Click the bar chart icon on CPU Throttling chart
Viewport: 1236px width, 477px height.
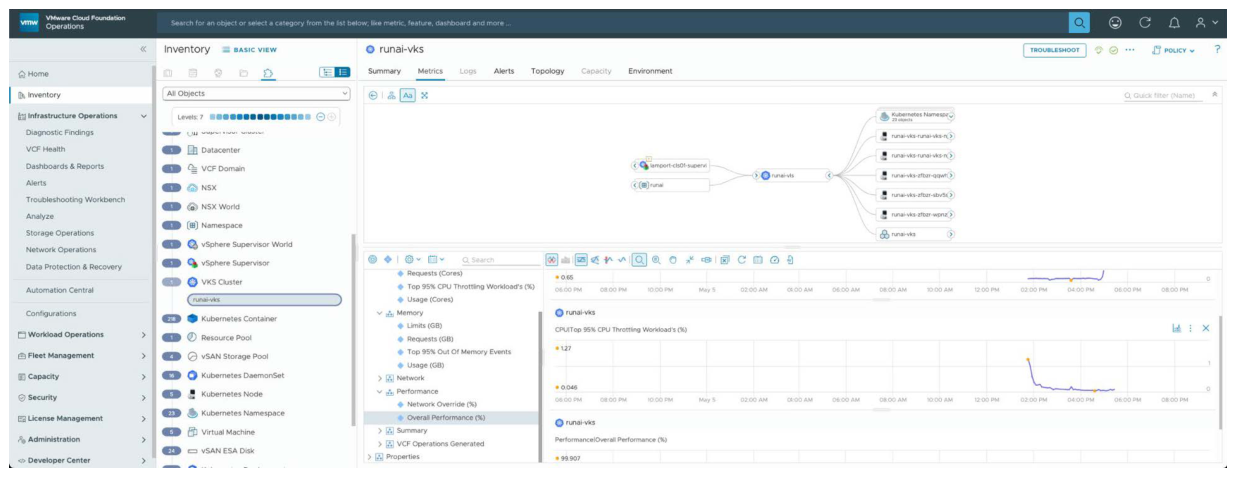click(1176, 328)
